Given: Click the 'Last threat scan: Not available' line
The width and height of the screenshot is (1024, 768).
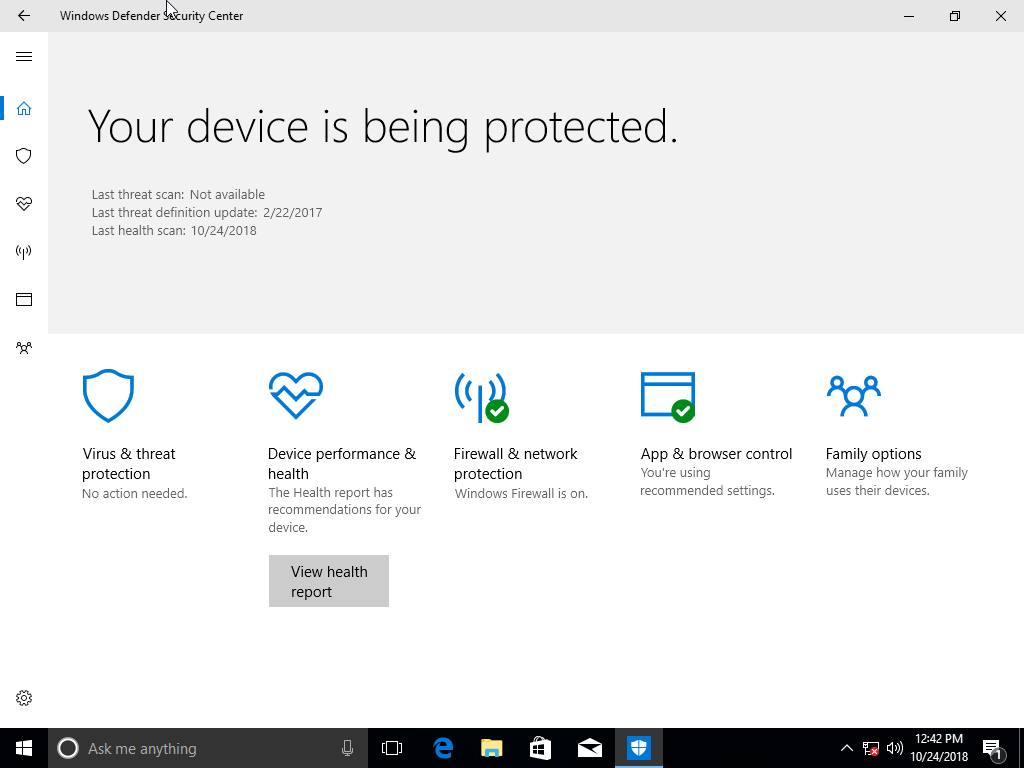Looking at the screenshot, I should [x=178, y=195].
